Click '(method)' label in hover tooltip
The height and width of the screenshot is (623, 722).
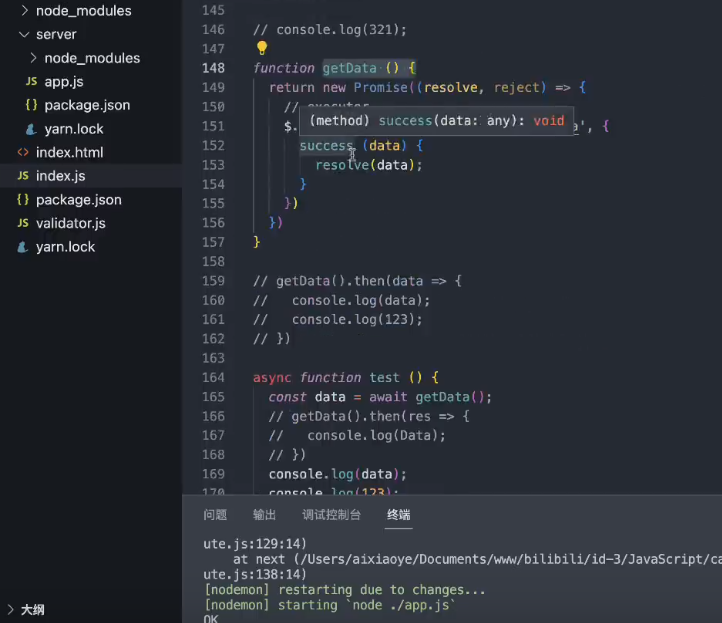click(339, 121)
